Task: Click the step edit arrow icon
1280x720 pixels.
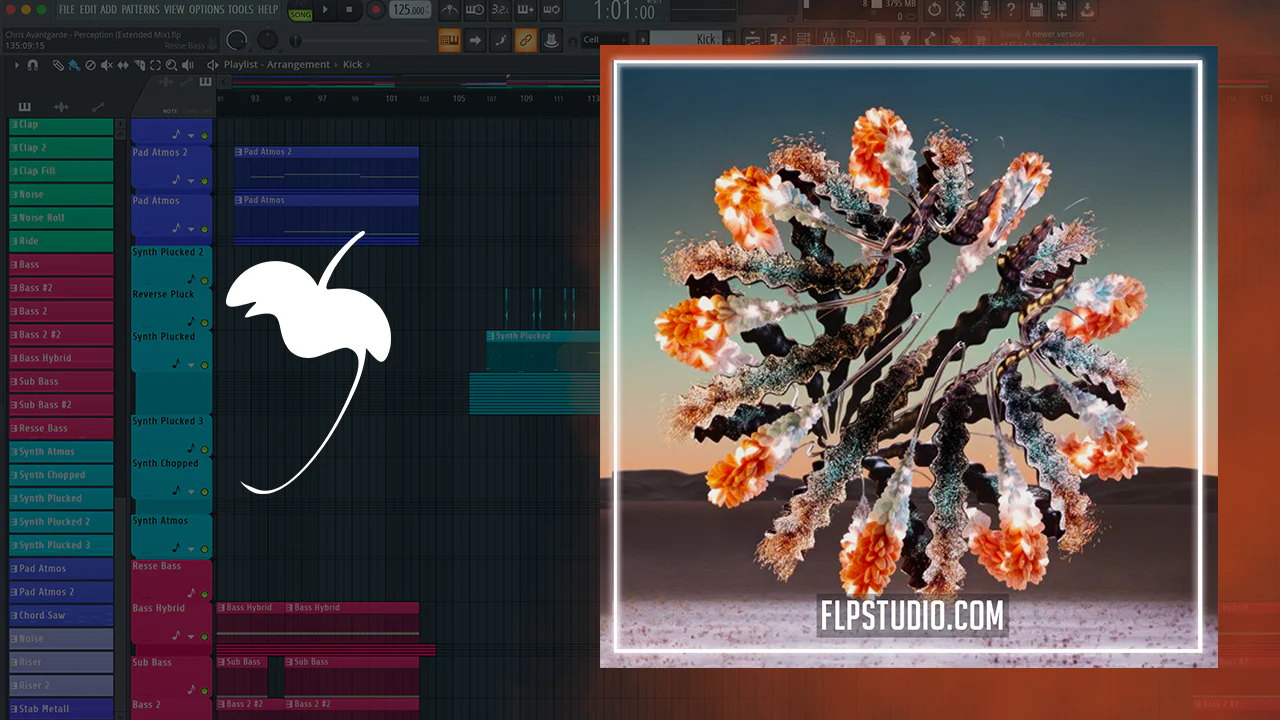Action: pos(475,41)
